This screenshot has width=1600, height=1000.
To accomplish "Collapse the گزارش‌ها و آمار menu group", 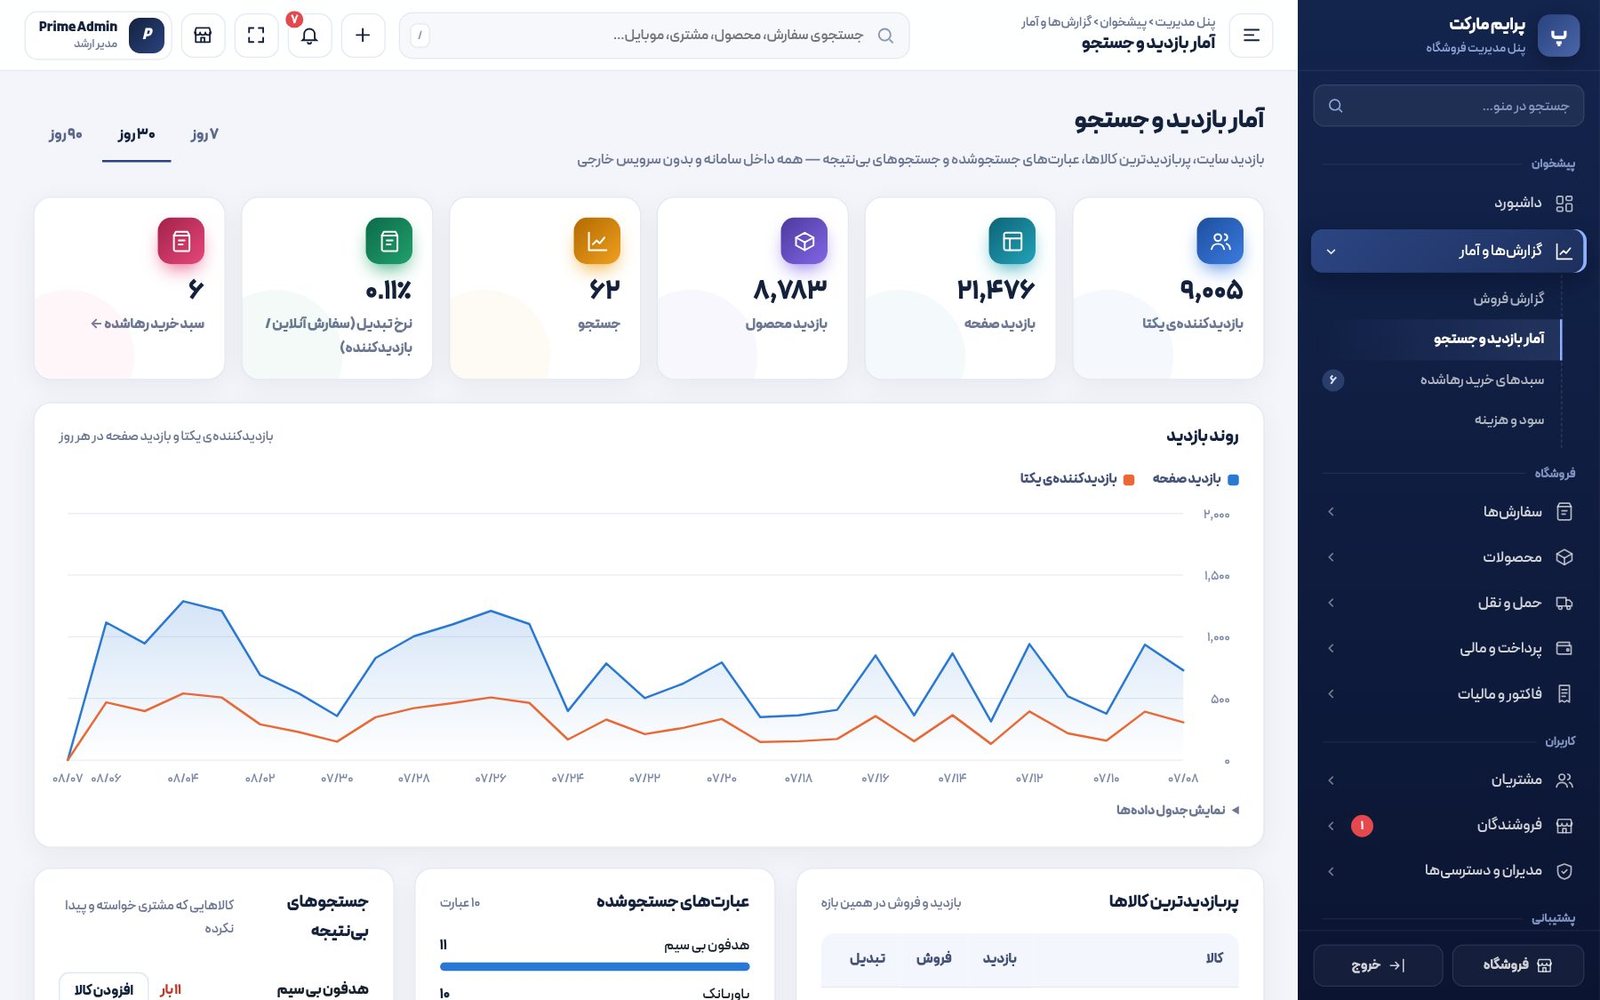I will [1448, 251].
